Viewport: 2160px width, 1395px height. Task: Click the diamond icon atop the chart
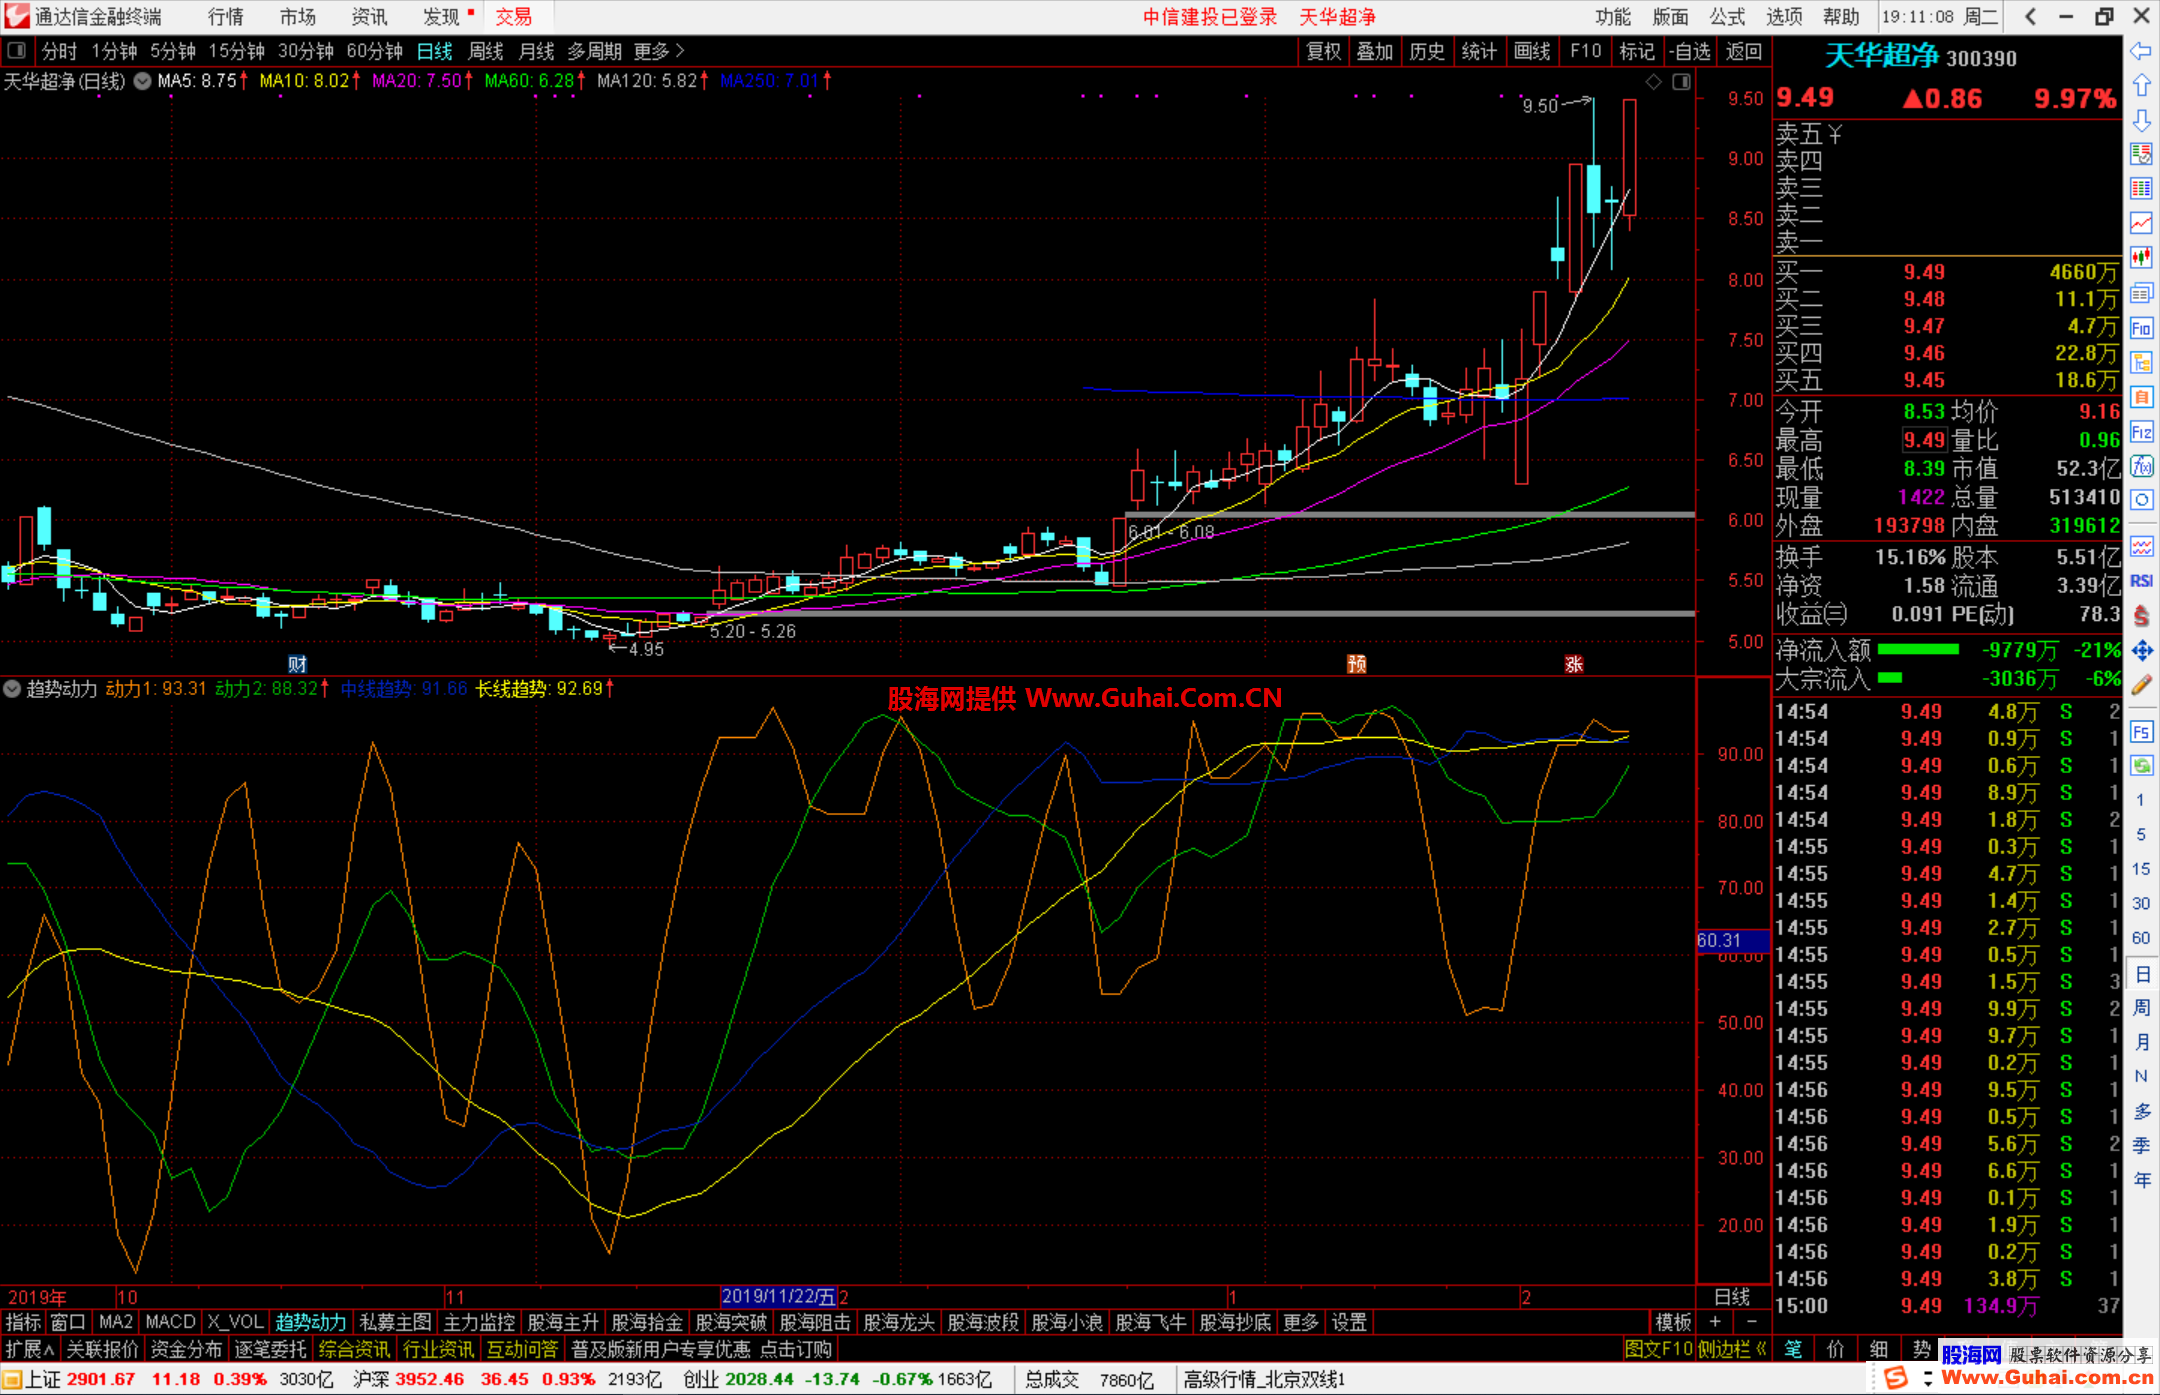1653,82
